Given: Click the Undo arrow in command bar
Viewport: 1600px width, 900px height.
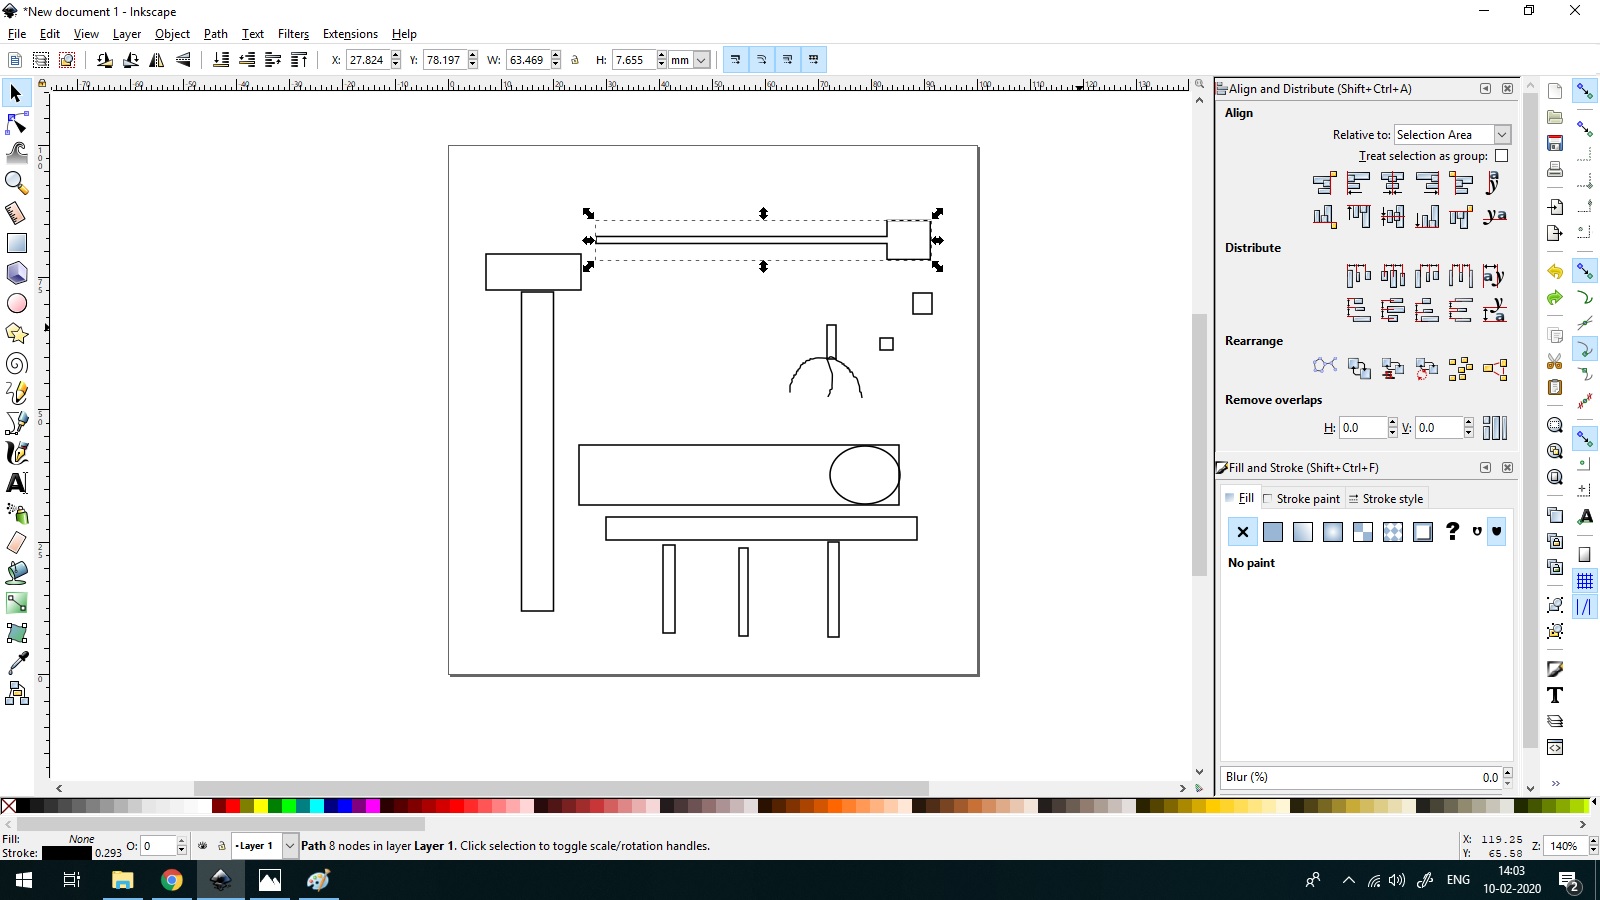Looking at the screenshot, I should click(1555, 271).
